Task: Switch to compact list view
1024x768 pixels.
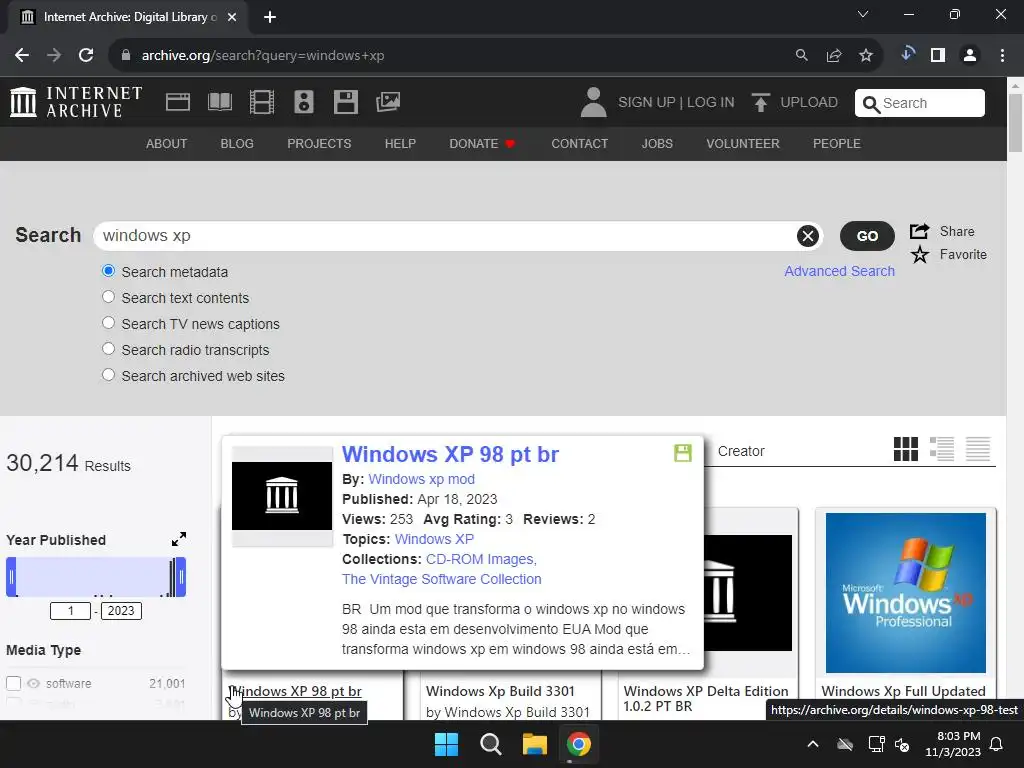Action: (978, 449)
